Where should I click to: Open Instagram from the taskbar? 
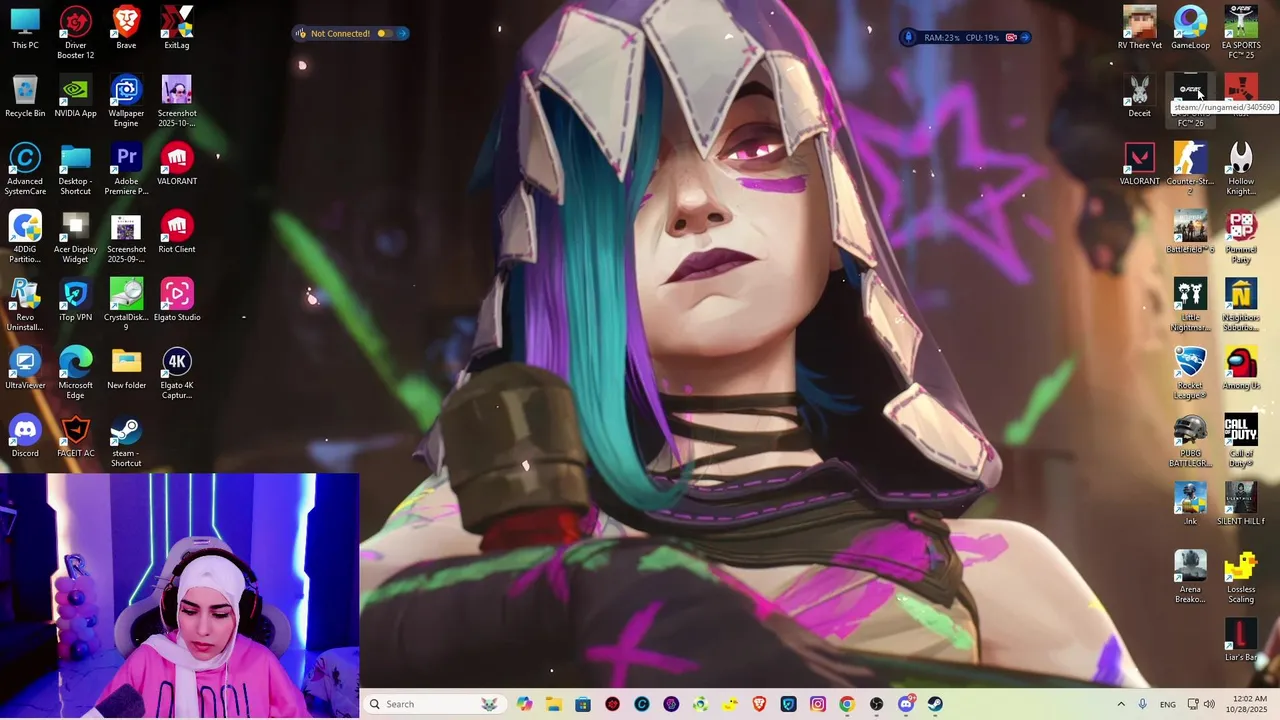818,704
